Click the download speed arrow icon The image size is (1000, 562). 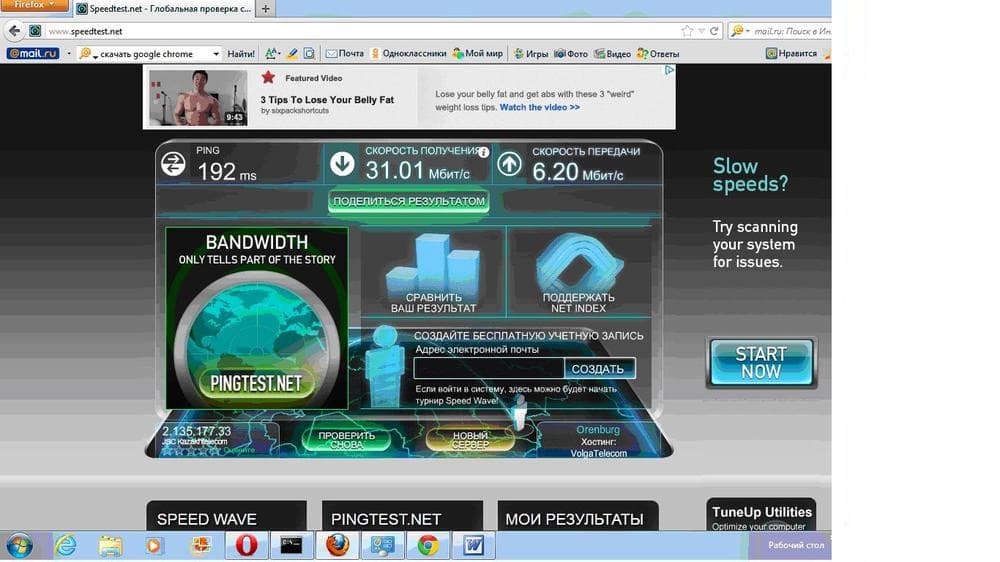tap(342, 164)
